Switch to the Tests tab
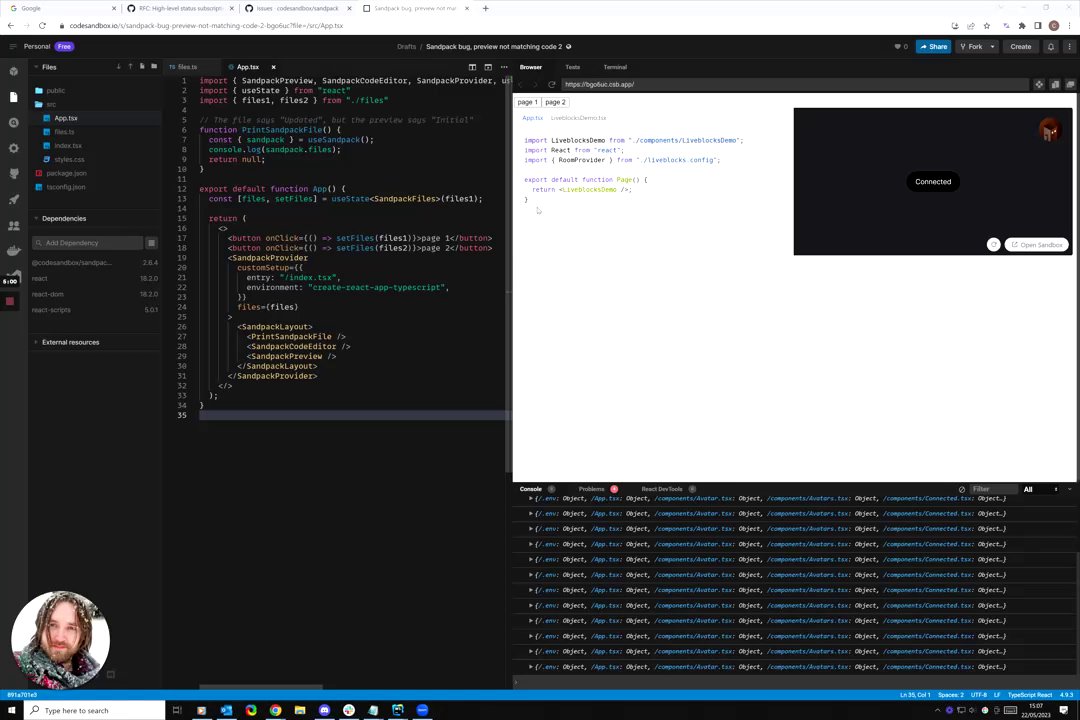The width and height of the screenshot is (1080, 720). (572, 67)
